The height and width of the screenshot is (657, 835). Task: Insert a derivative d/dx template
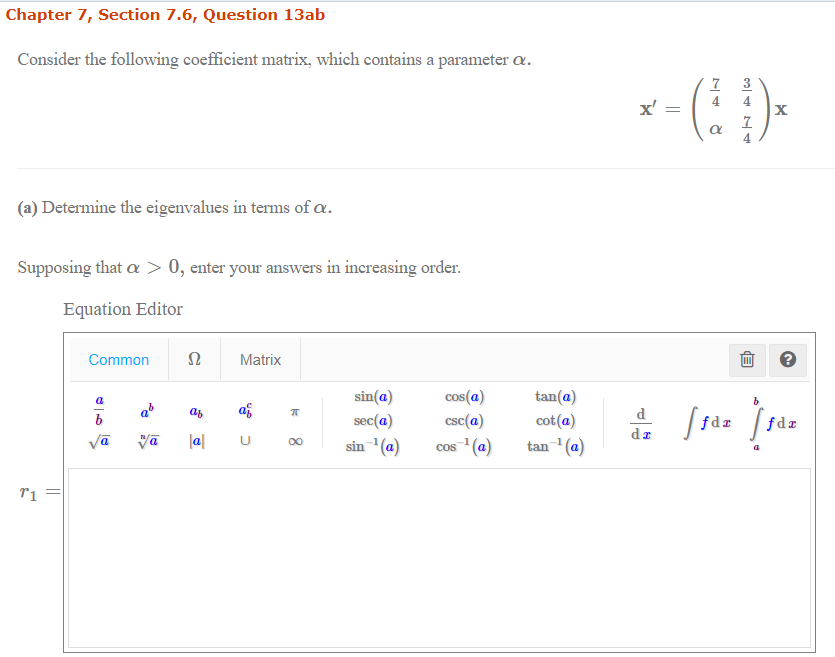tap(641, 420)
